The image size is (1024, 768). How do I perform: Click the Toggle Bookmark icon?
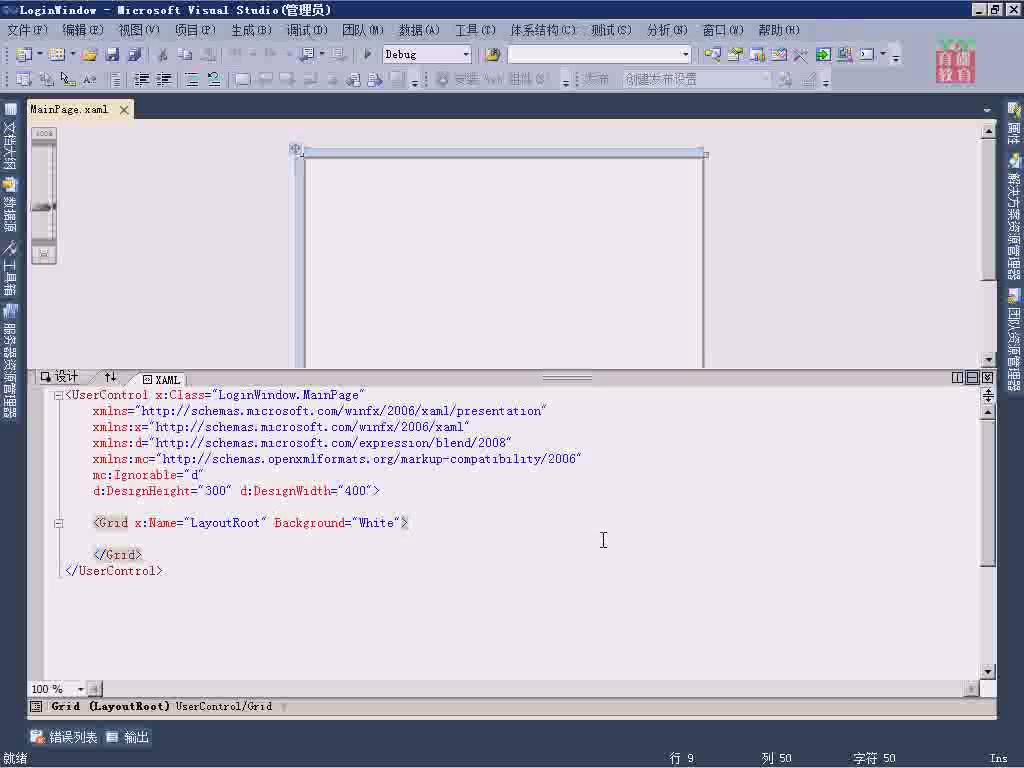pos(242,80)
